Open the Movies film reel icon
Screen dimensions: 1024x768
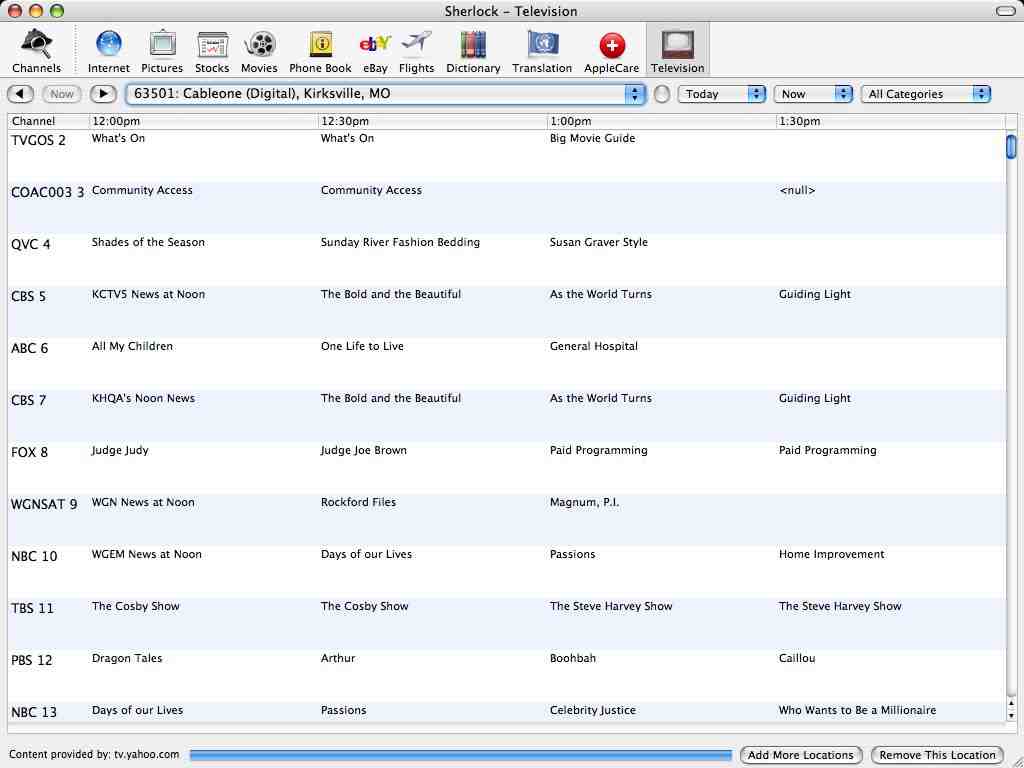pyautogui.click(x=259, y=51)
